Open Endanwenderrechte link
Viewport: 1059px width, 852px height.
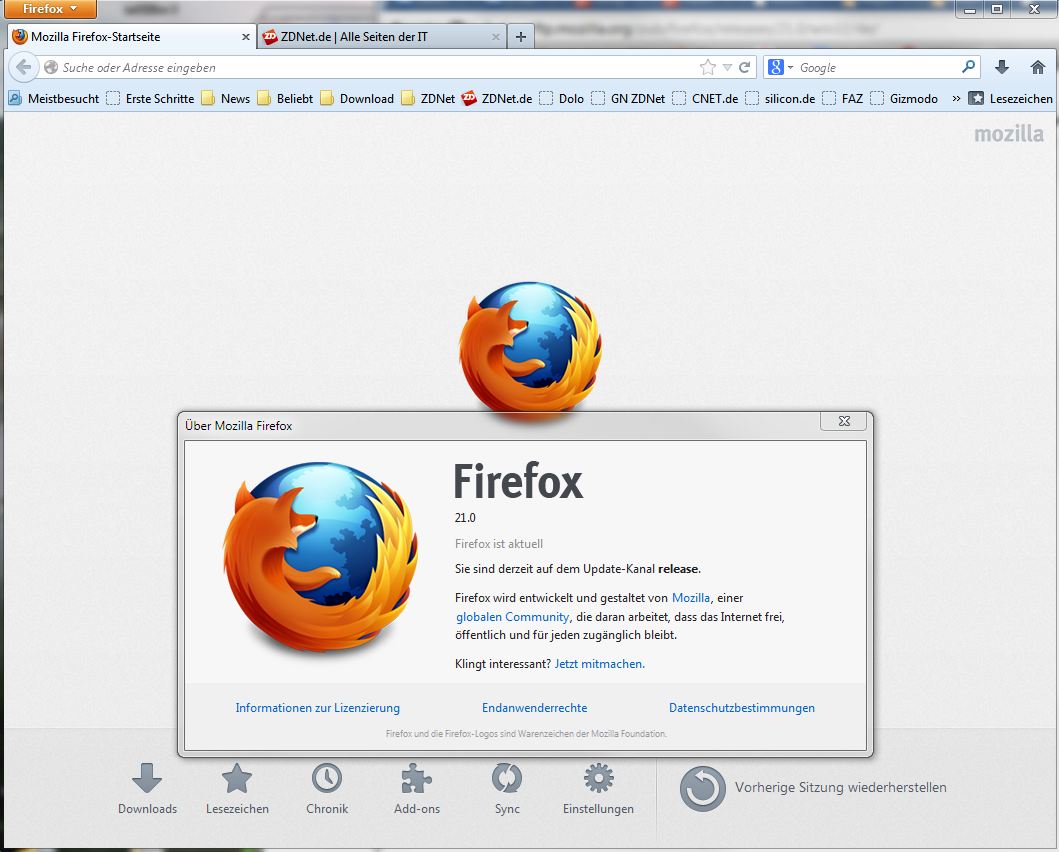click(x=534, y=708)
